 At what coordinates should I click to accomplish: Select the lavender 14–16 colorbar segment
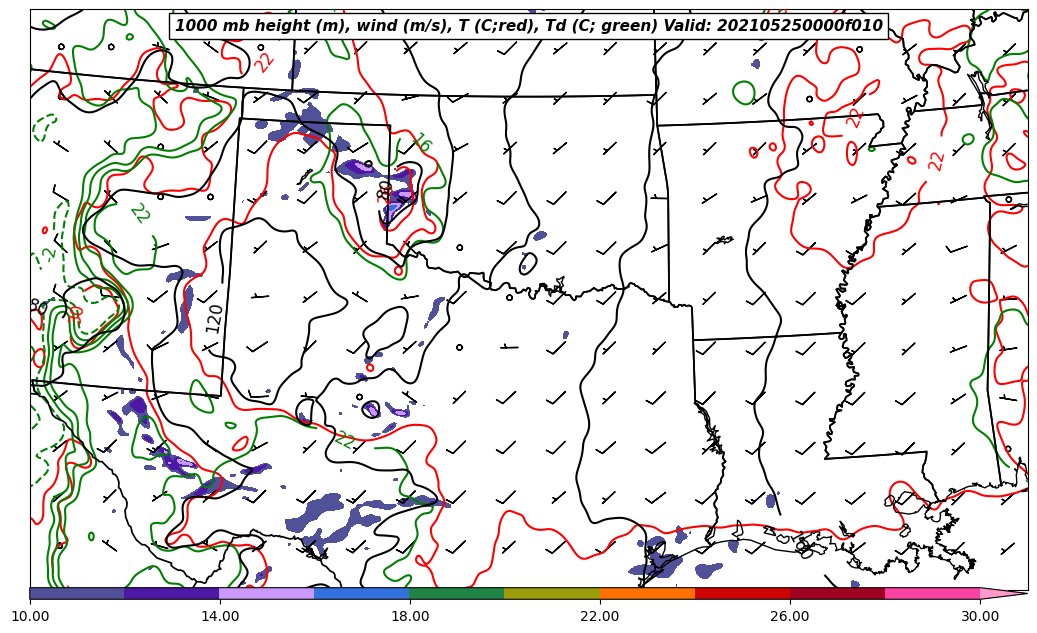pyautogui.click(x=267, y=593)
